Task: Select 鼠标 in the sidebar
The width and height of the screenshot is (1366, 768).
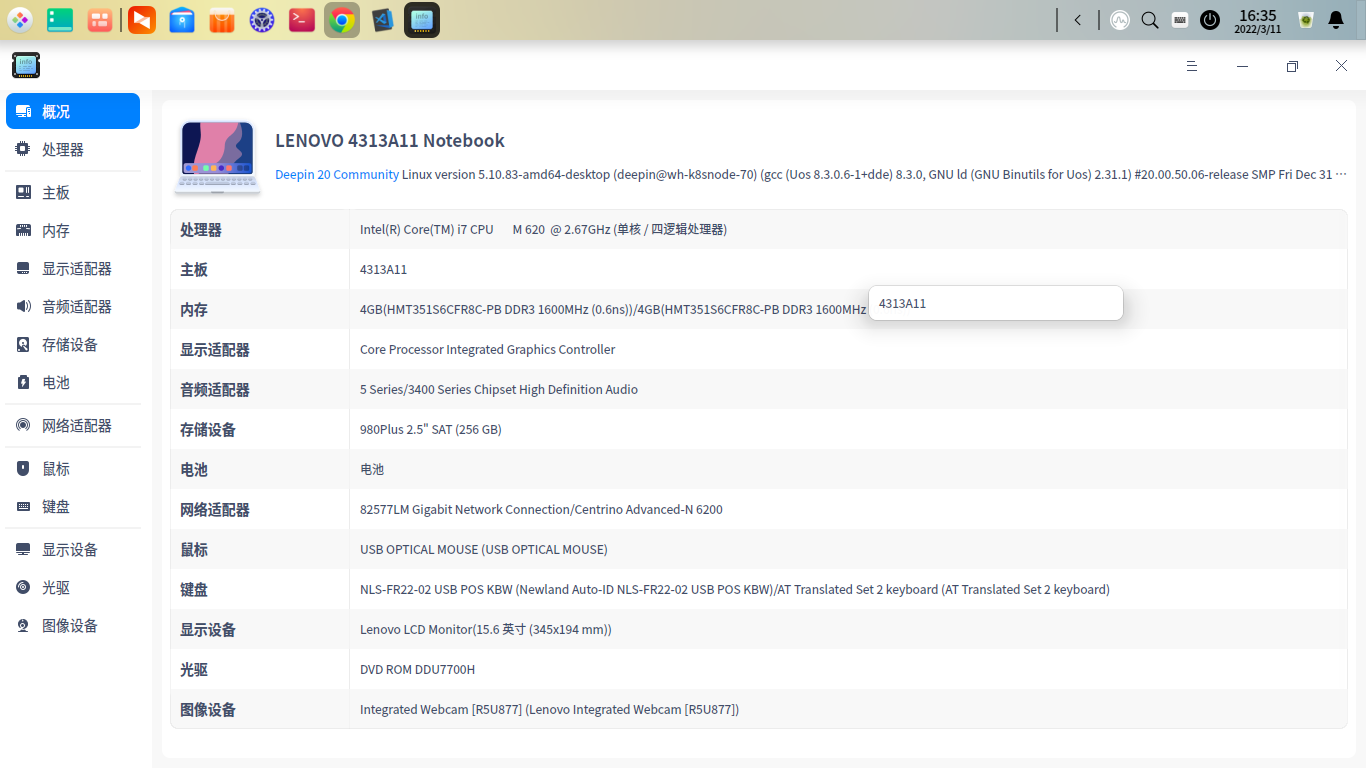Action: point(73,468)
